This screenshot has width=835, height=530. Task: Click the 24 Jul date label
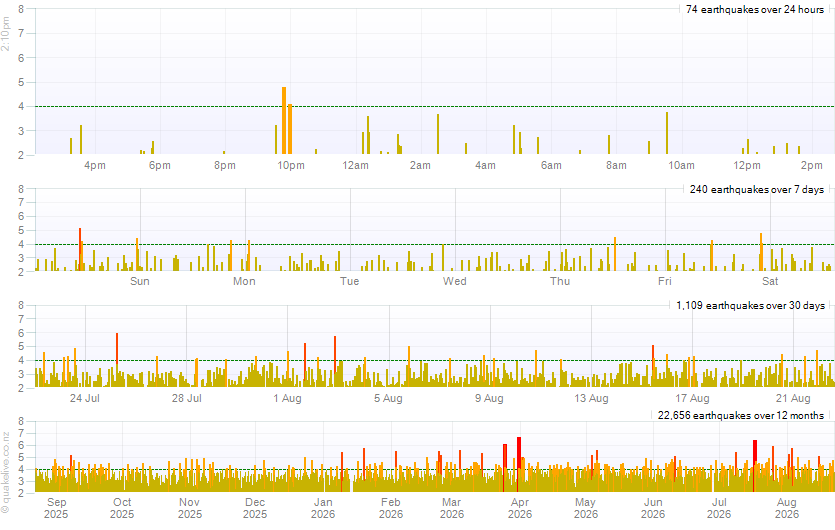pos(85,398)
